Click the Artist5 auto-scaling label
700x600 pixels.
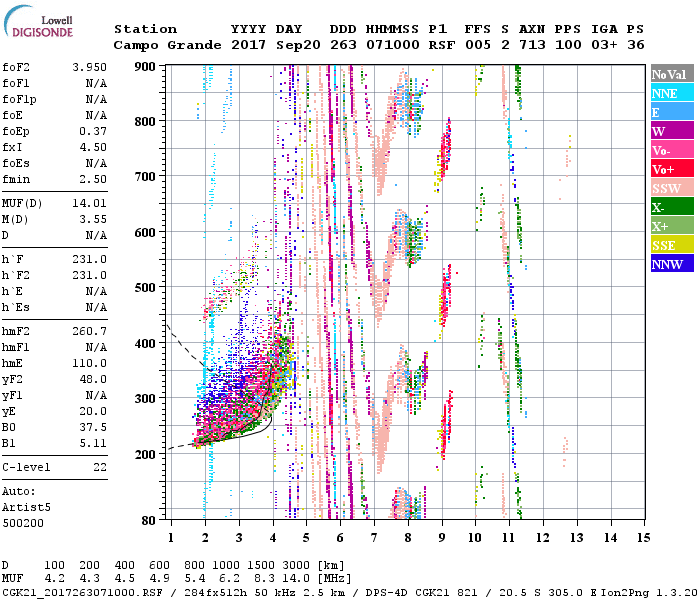point(26,508)
